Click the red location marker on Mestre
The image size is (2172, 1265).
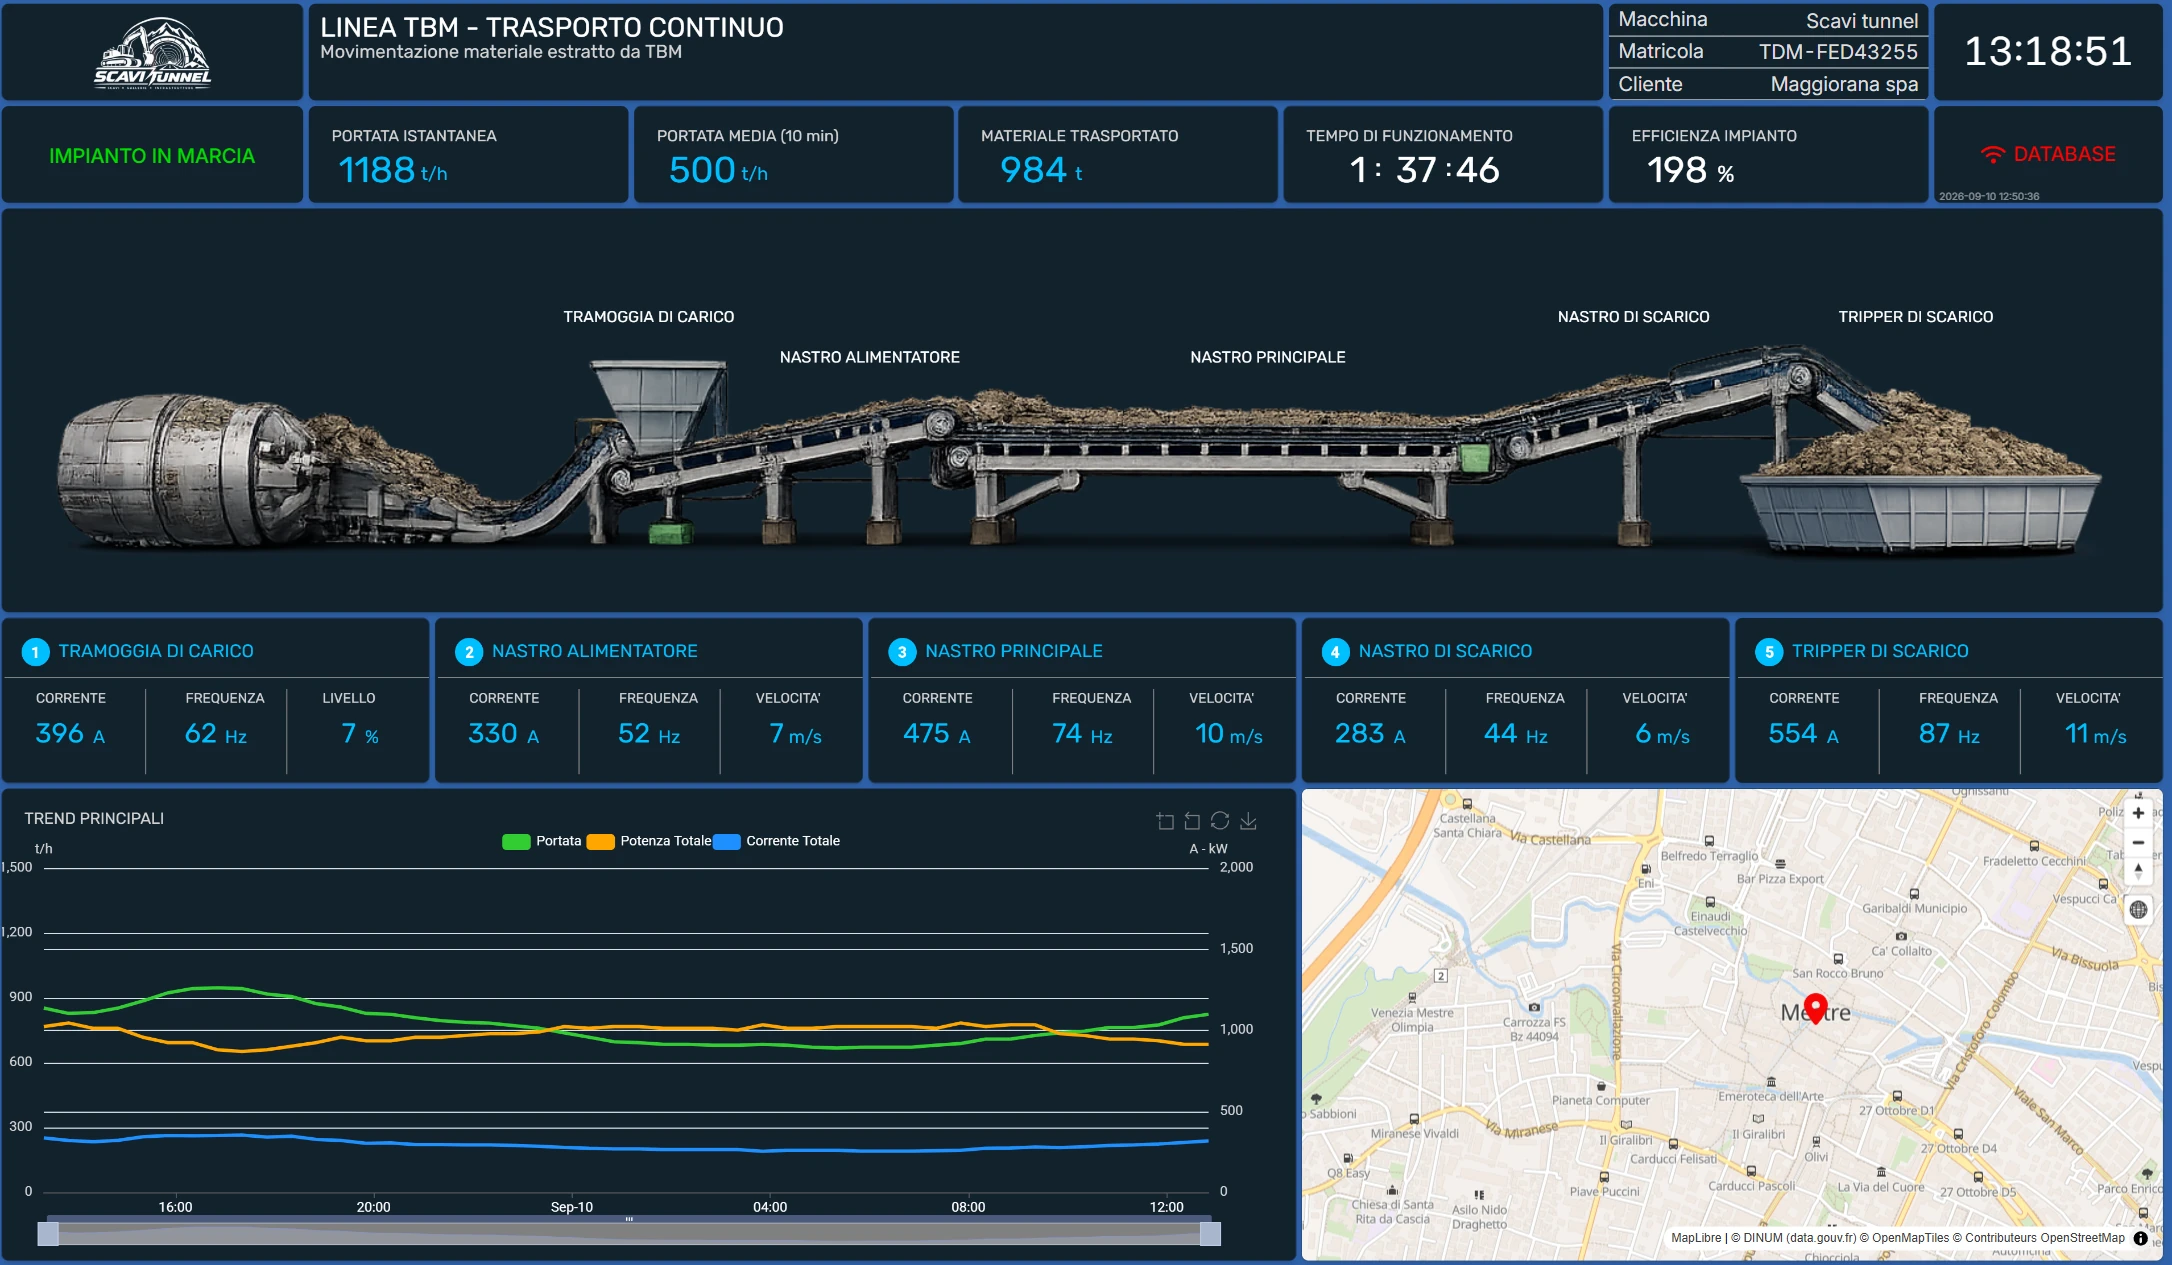tap(1816, 1008)
